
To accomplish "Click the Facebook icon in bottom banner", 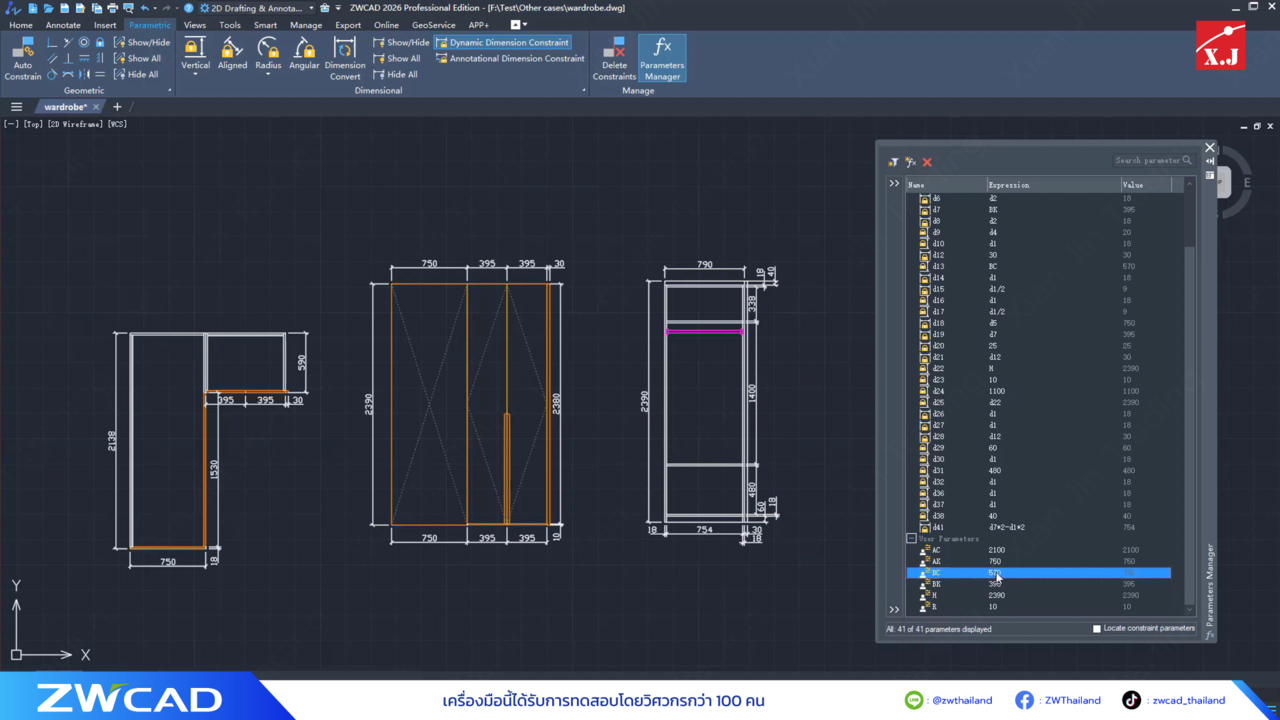I will click(x=1024, y=700).
